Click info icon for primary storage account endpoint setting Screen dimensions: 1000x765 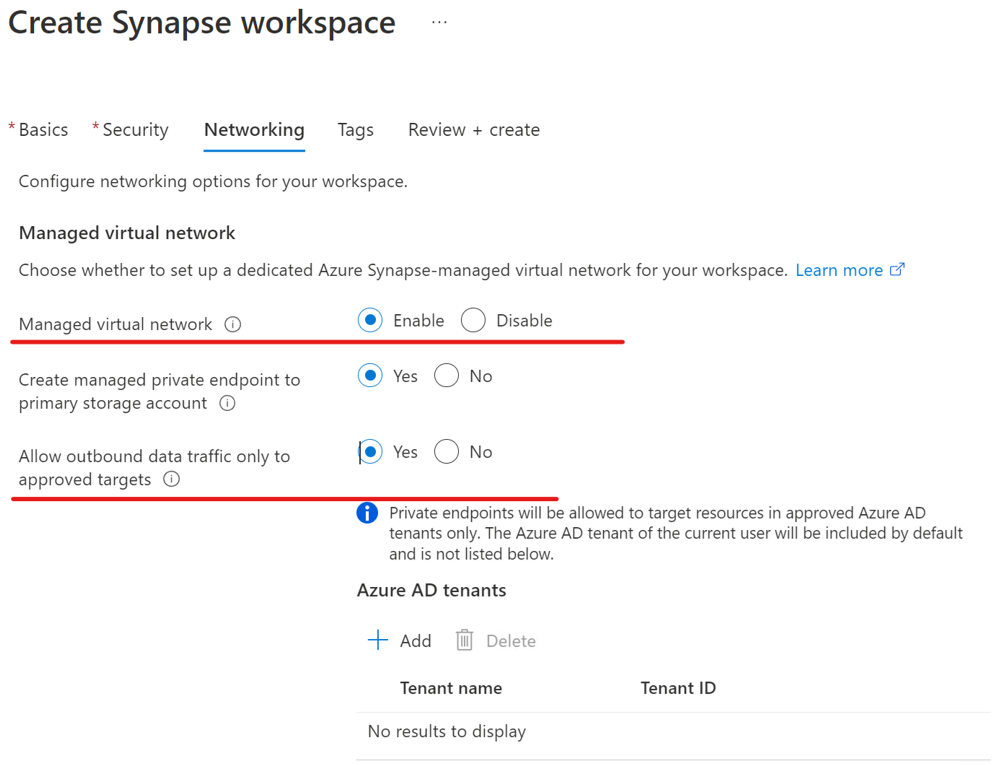pyautogui.click(x=227, y=403)
